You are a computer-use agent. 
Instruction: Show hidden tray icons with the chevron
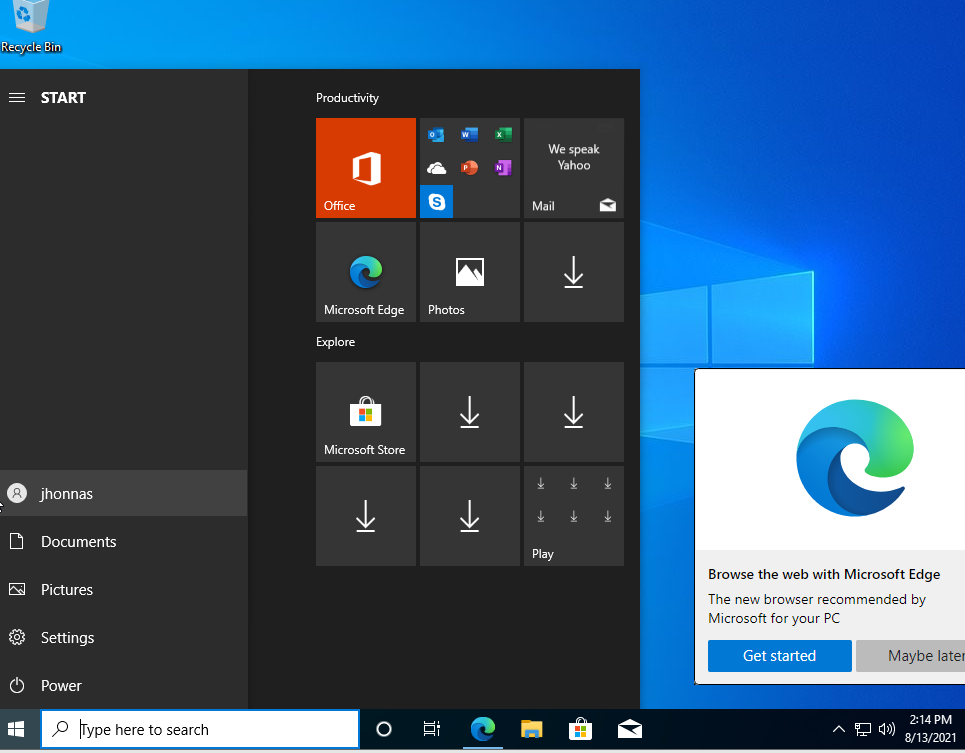(838, 730)
